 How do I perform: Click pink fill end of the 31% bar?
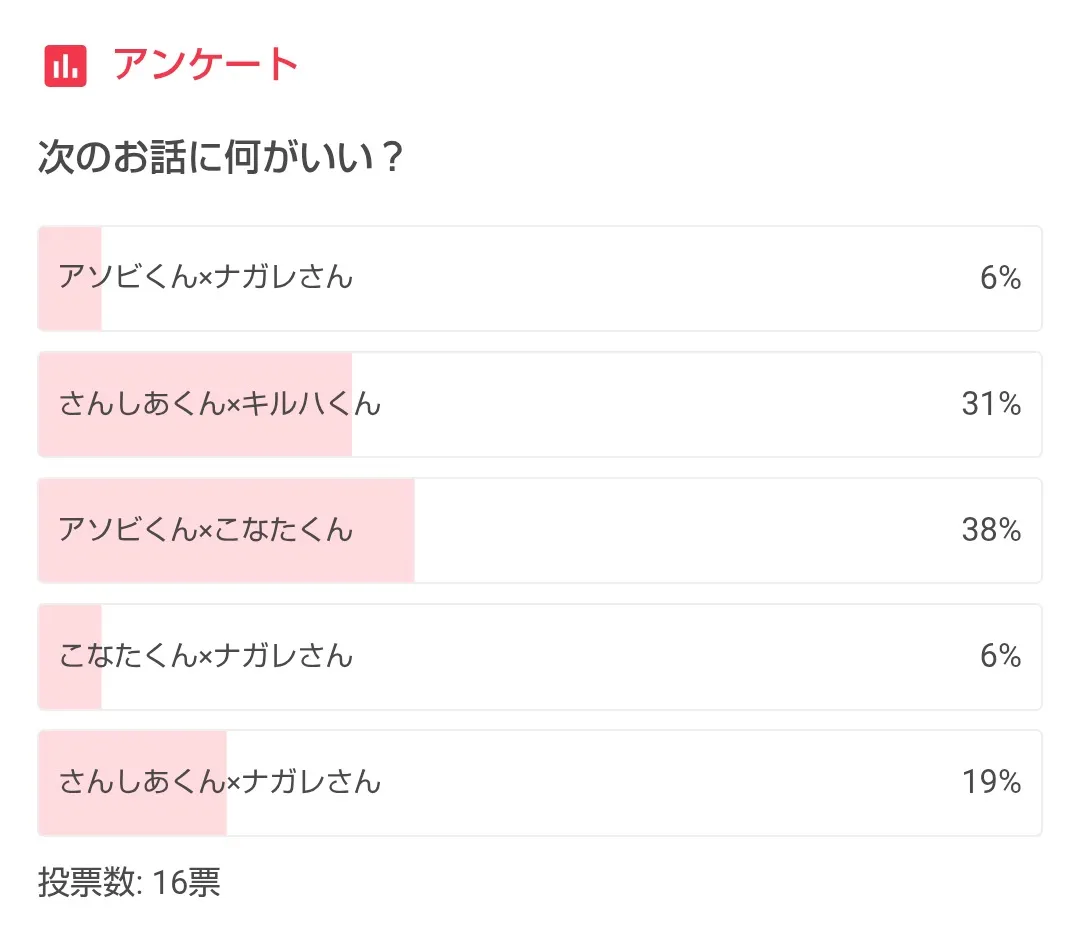[340, 435]
